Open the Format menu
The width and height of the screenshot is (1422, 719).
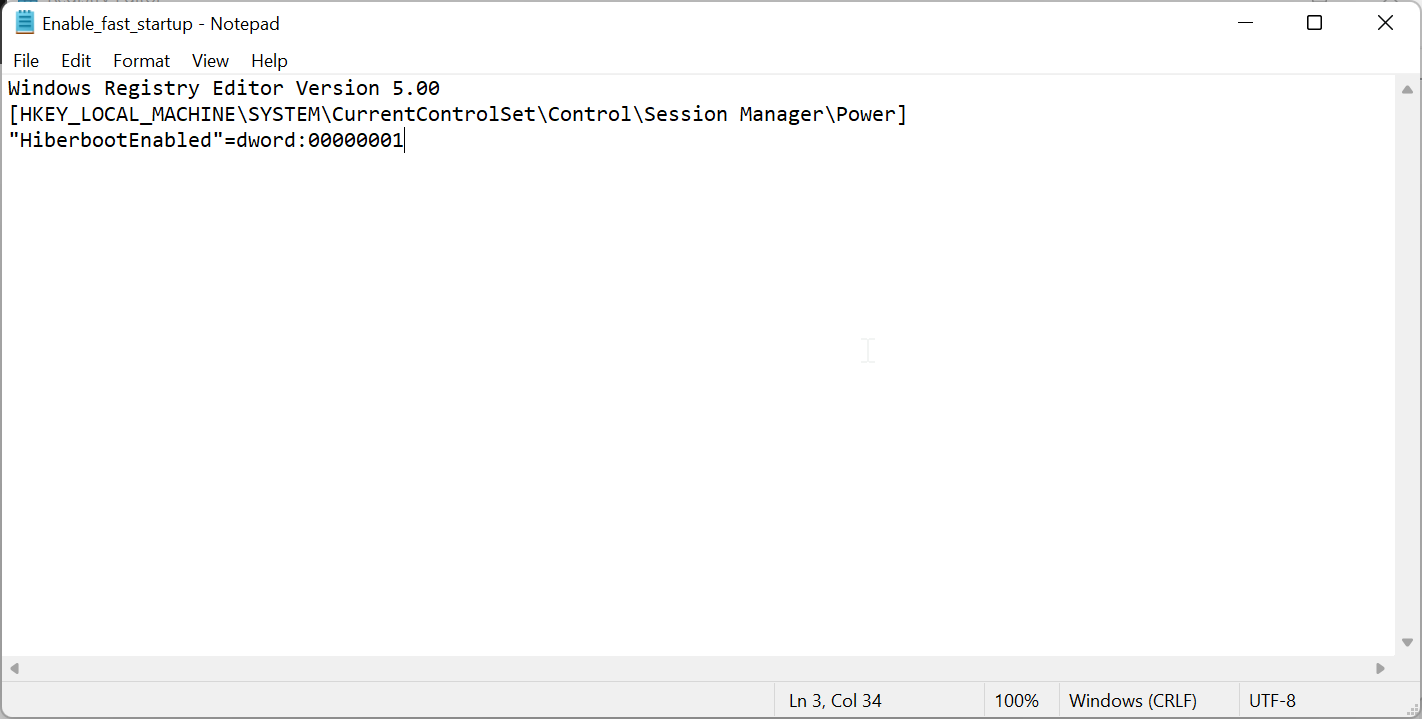pos(141,61)
